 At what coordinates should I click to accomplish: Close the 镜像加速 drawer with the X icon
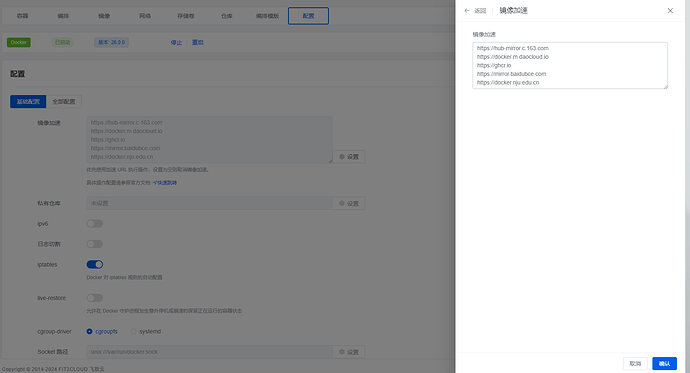pos(670,11)
